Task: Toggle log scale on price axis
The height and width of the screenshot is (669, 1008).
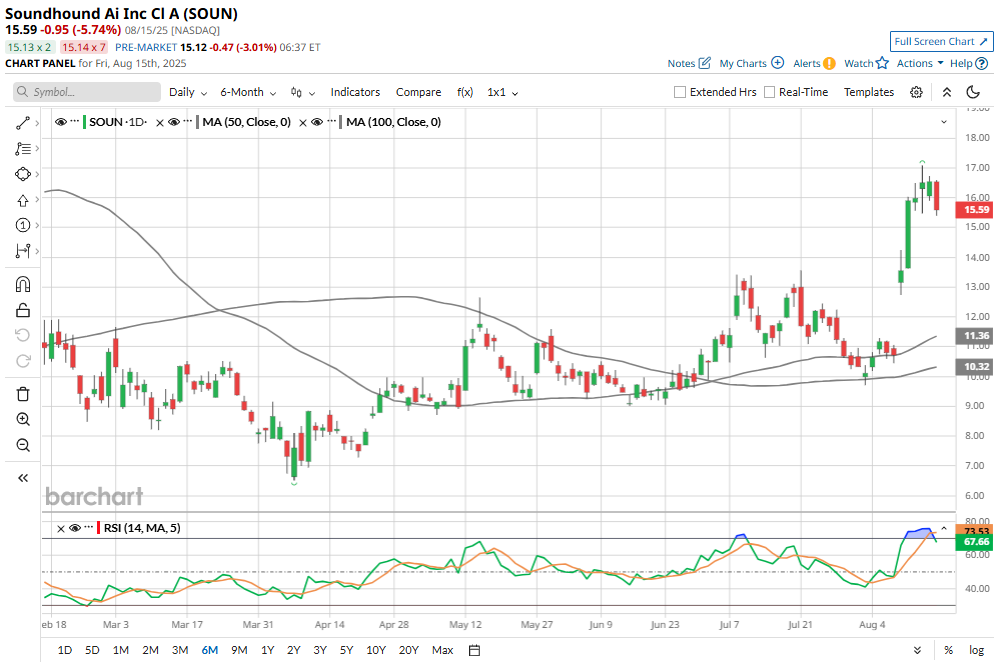Action: pyautogui.click(x=976, y=650)
